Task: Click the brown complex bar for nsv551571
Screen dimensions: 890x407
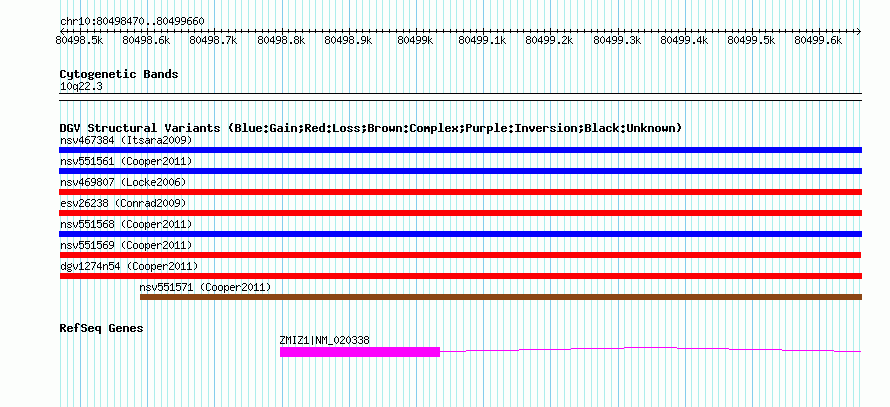Action: coord(501,297)
